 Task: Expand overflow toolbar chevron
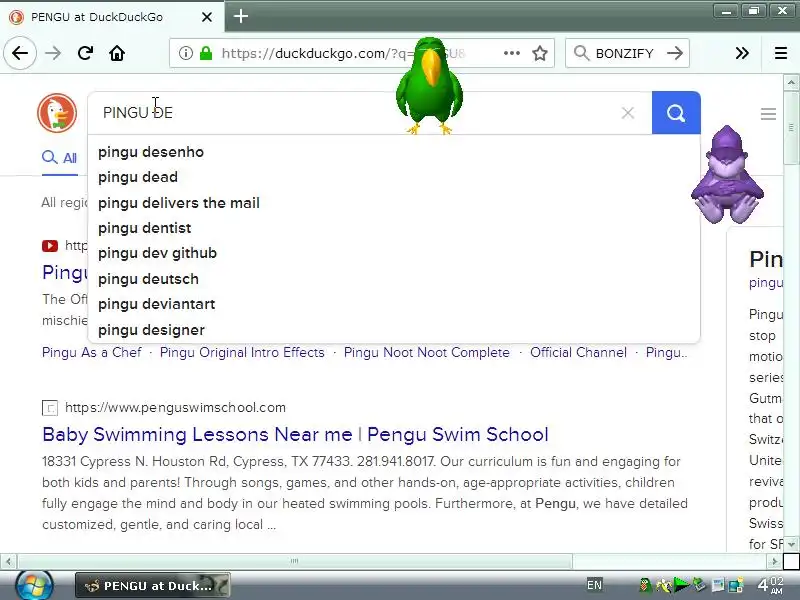[x=742, y=53]
